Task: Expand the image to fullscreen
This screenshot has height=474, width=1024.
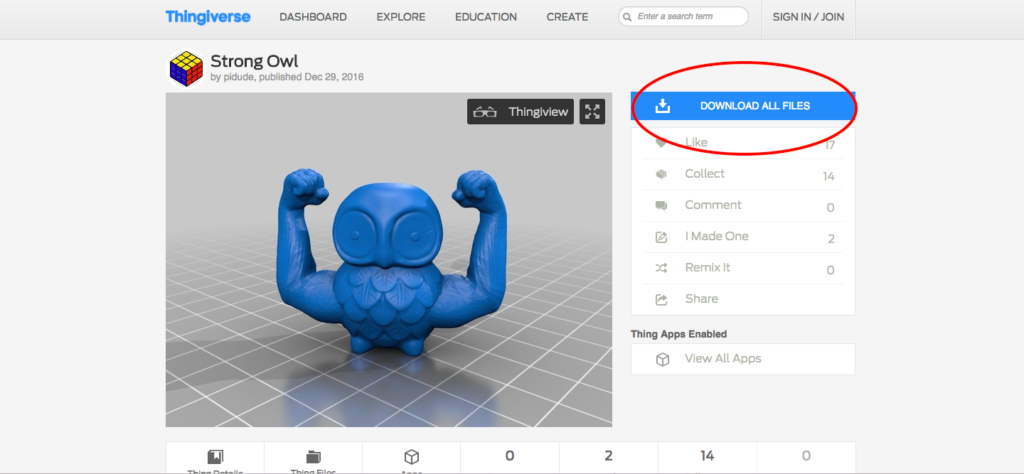Action: click(592, 112)
